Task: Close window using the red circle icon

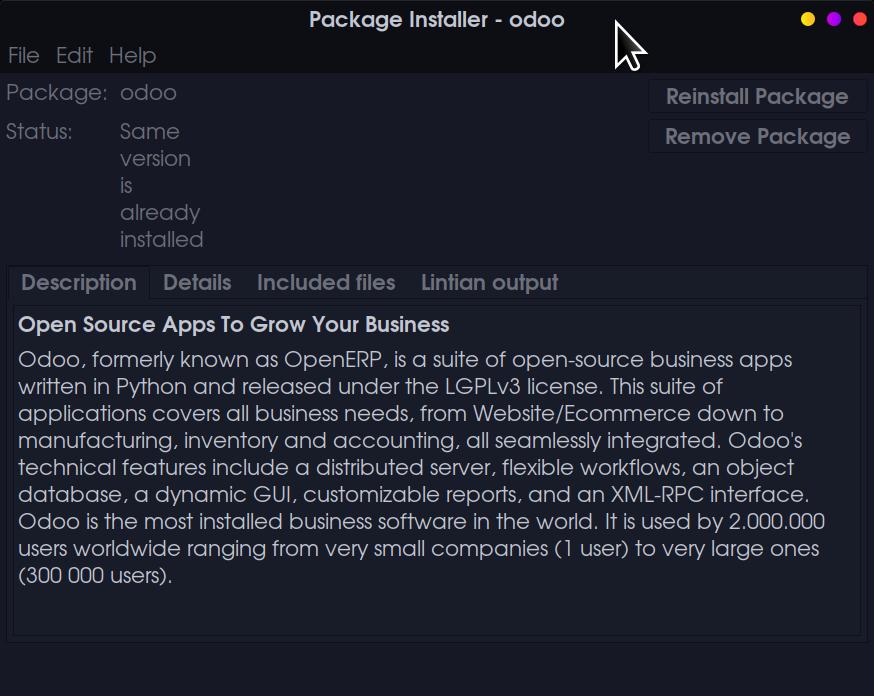Action: [x=859, y=19]
